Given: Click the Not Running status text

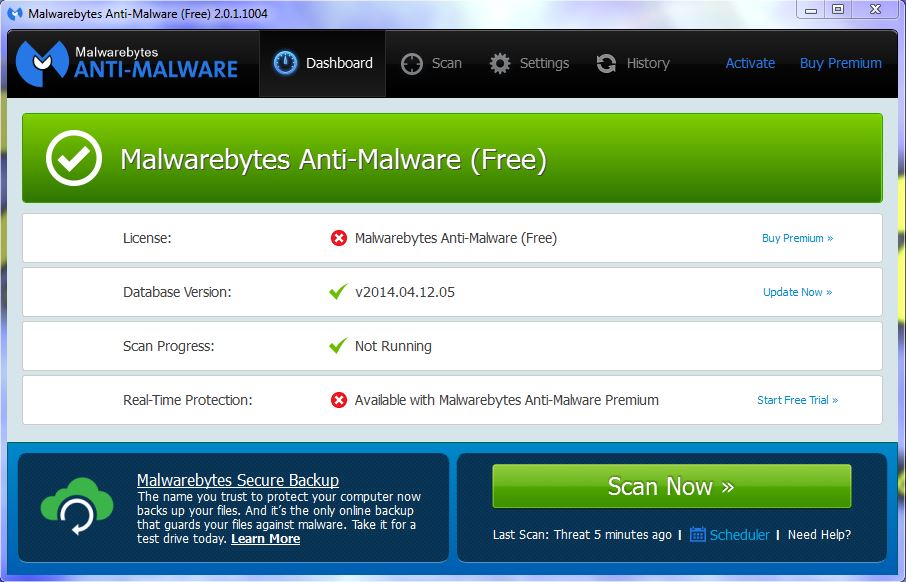Looking at the screenshot, I should click(x=393, y=346).
